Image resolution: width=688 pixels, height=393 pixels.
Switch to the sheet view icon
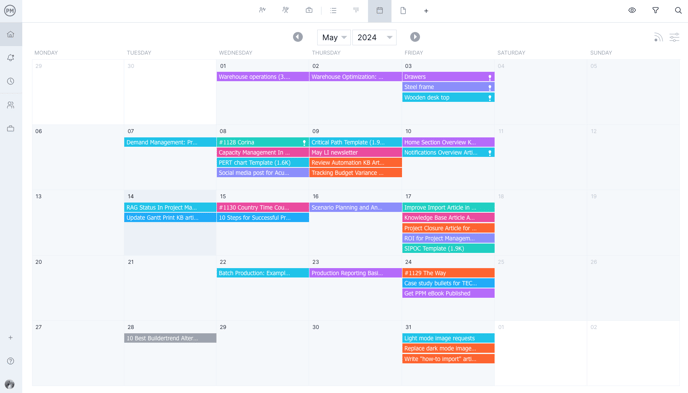pyautogui.click(x=356, y=11)
